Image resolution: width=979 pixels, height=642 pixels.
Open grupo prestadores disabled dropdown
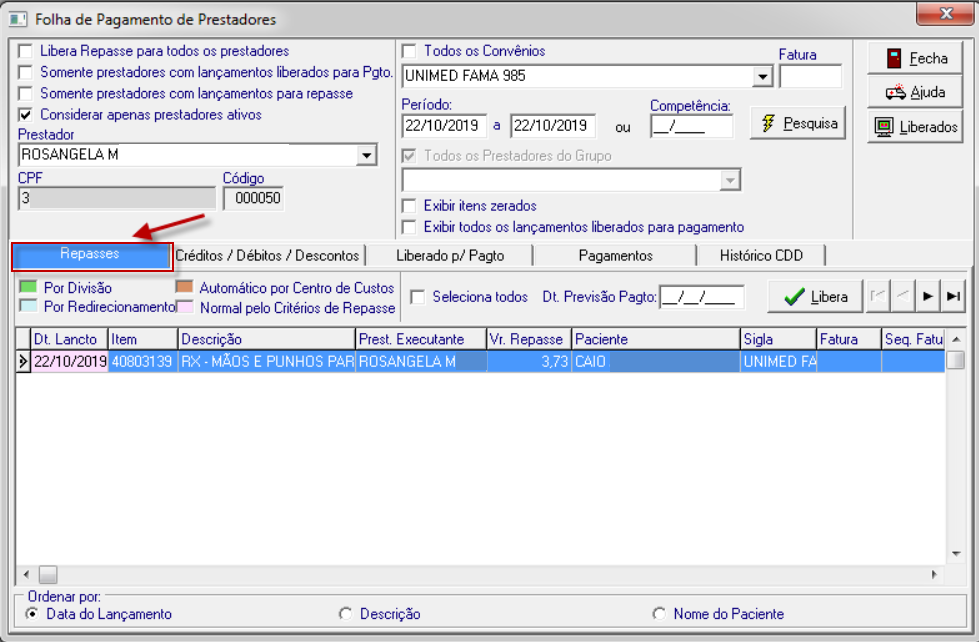[x=729, y=180]
